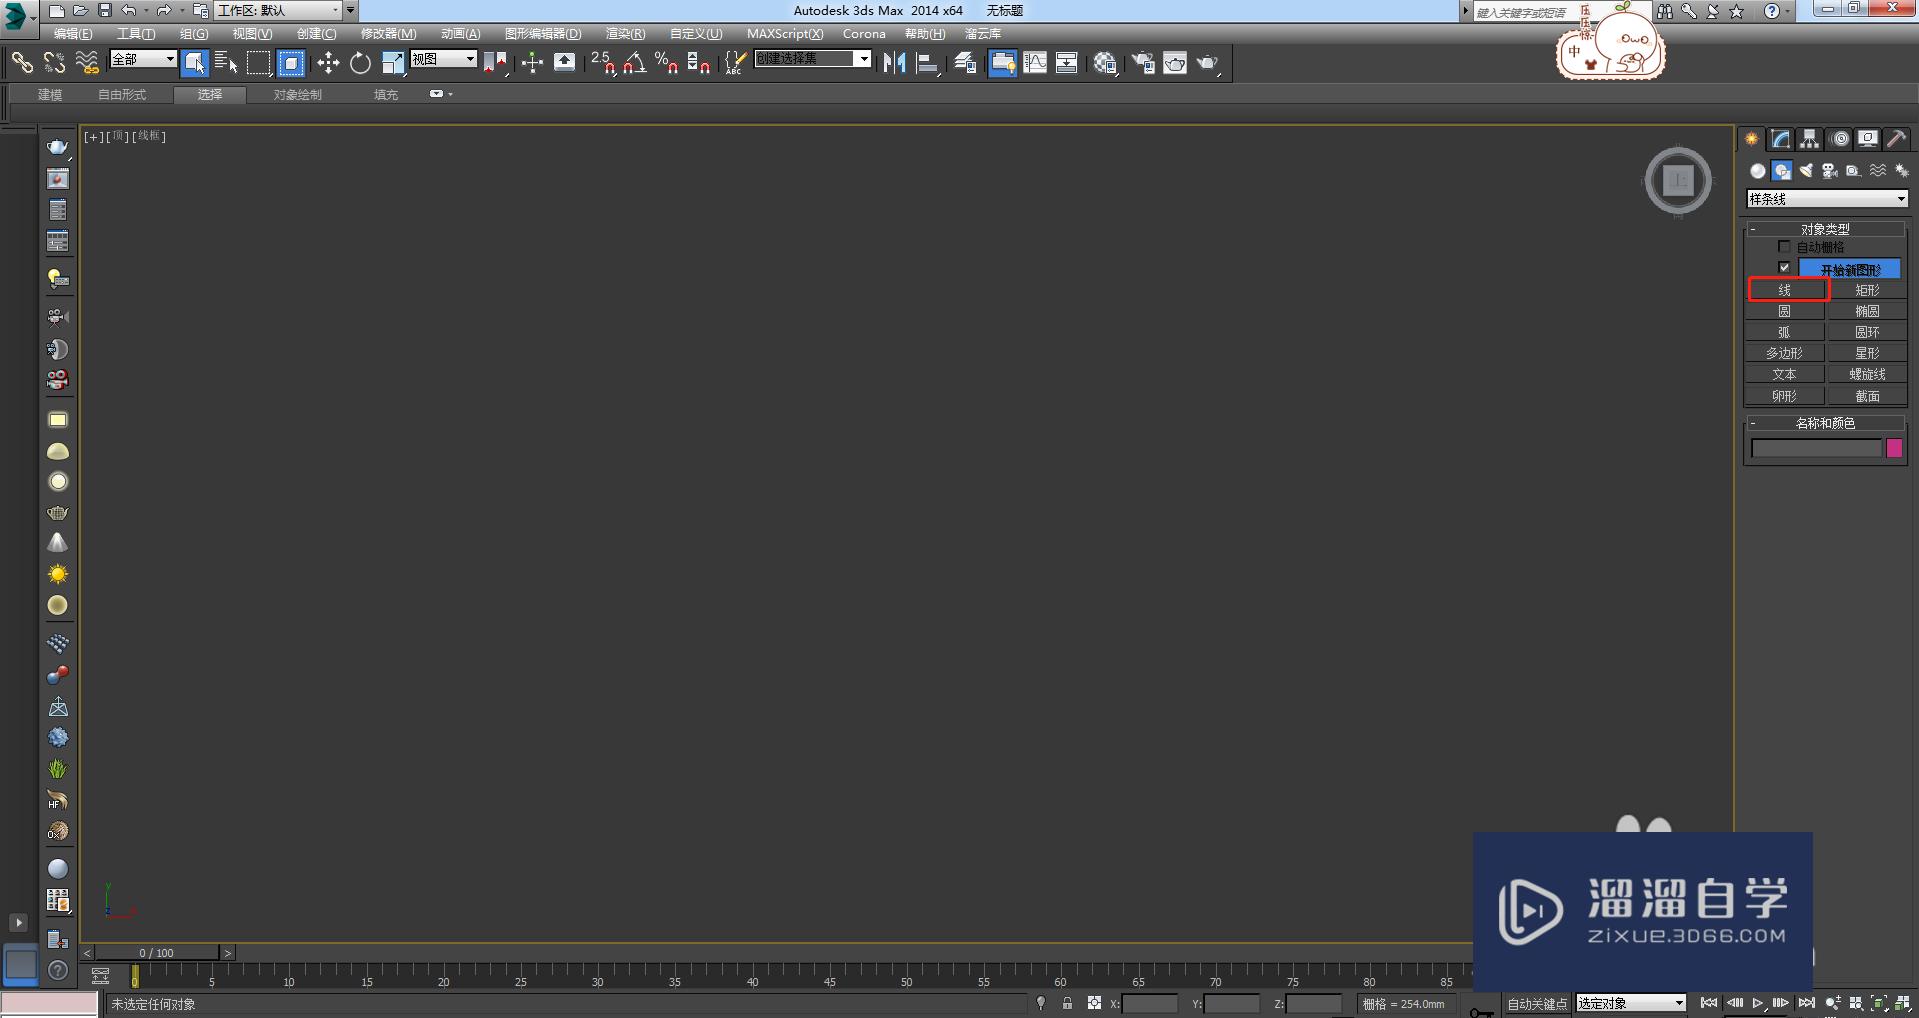The image size is (1919, 1018).
Task: Open the Curve Editor icon
Action: pyautogui.click(x=1035, y=63)
